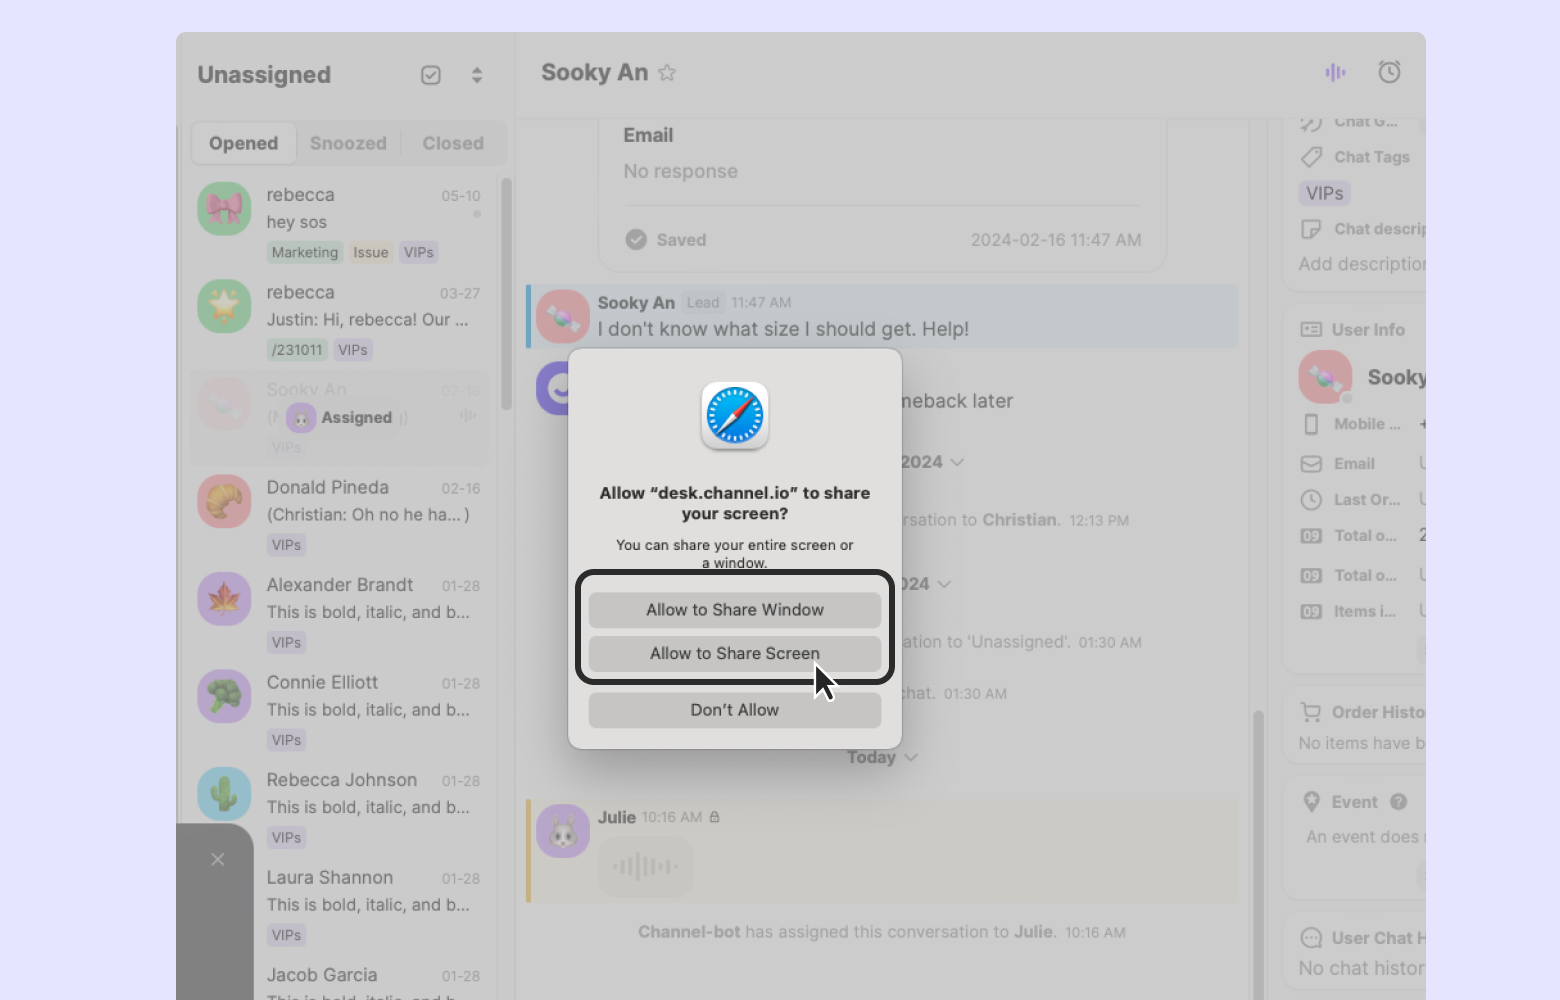Click Julie's rabbit avatar
The image size is (1560, 1000).
[563, 831]
